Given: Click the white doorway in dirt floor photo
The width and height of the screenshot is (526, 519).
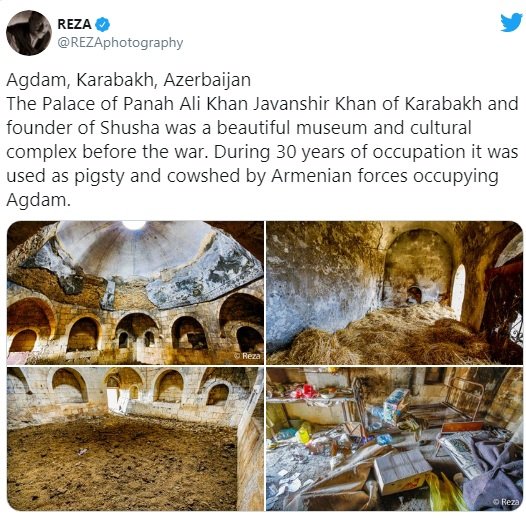Looking at the screenshot, I should pyautogui.click(x=115, y=399).
